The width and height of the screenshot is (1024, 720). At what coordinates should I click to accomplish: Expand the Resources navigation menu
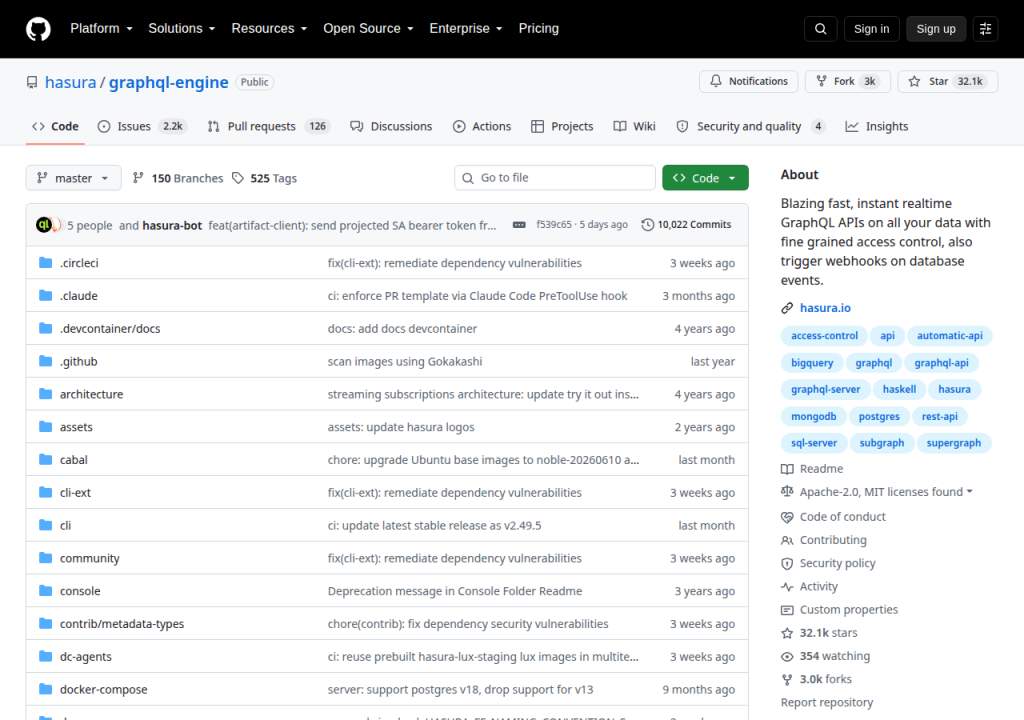pyautogui.click(x=269, y=29)
